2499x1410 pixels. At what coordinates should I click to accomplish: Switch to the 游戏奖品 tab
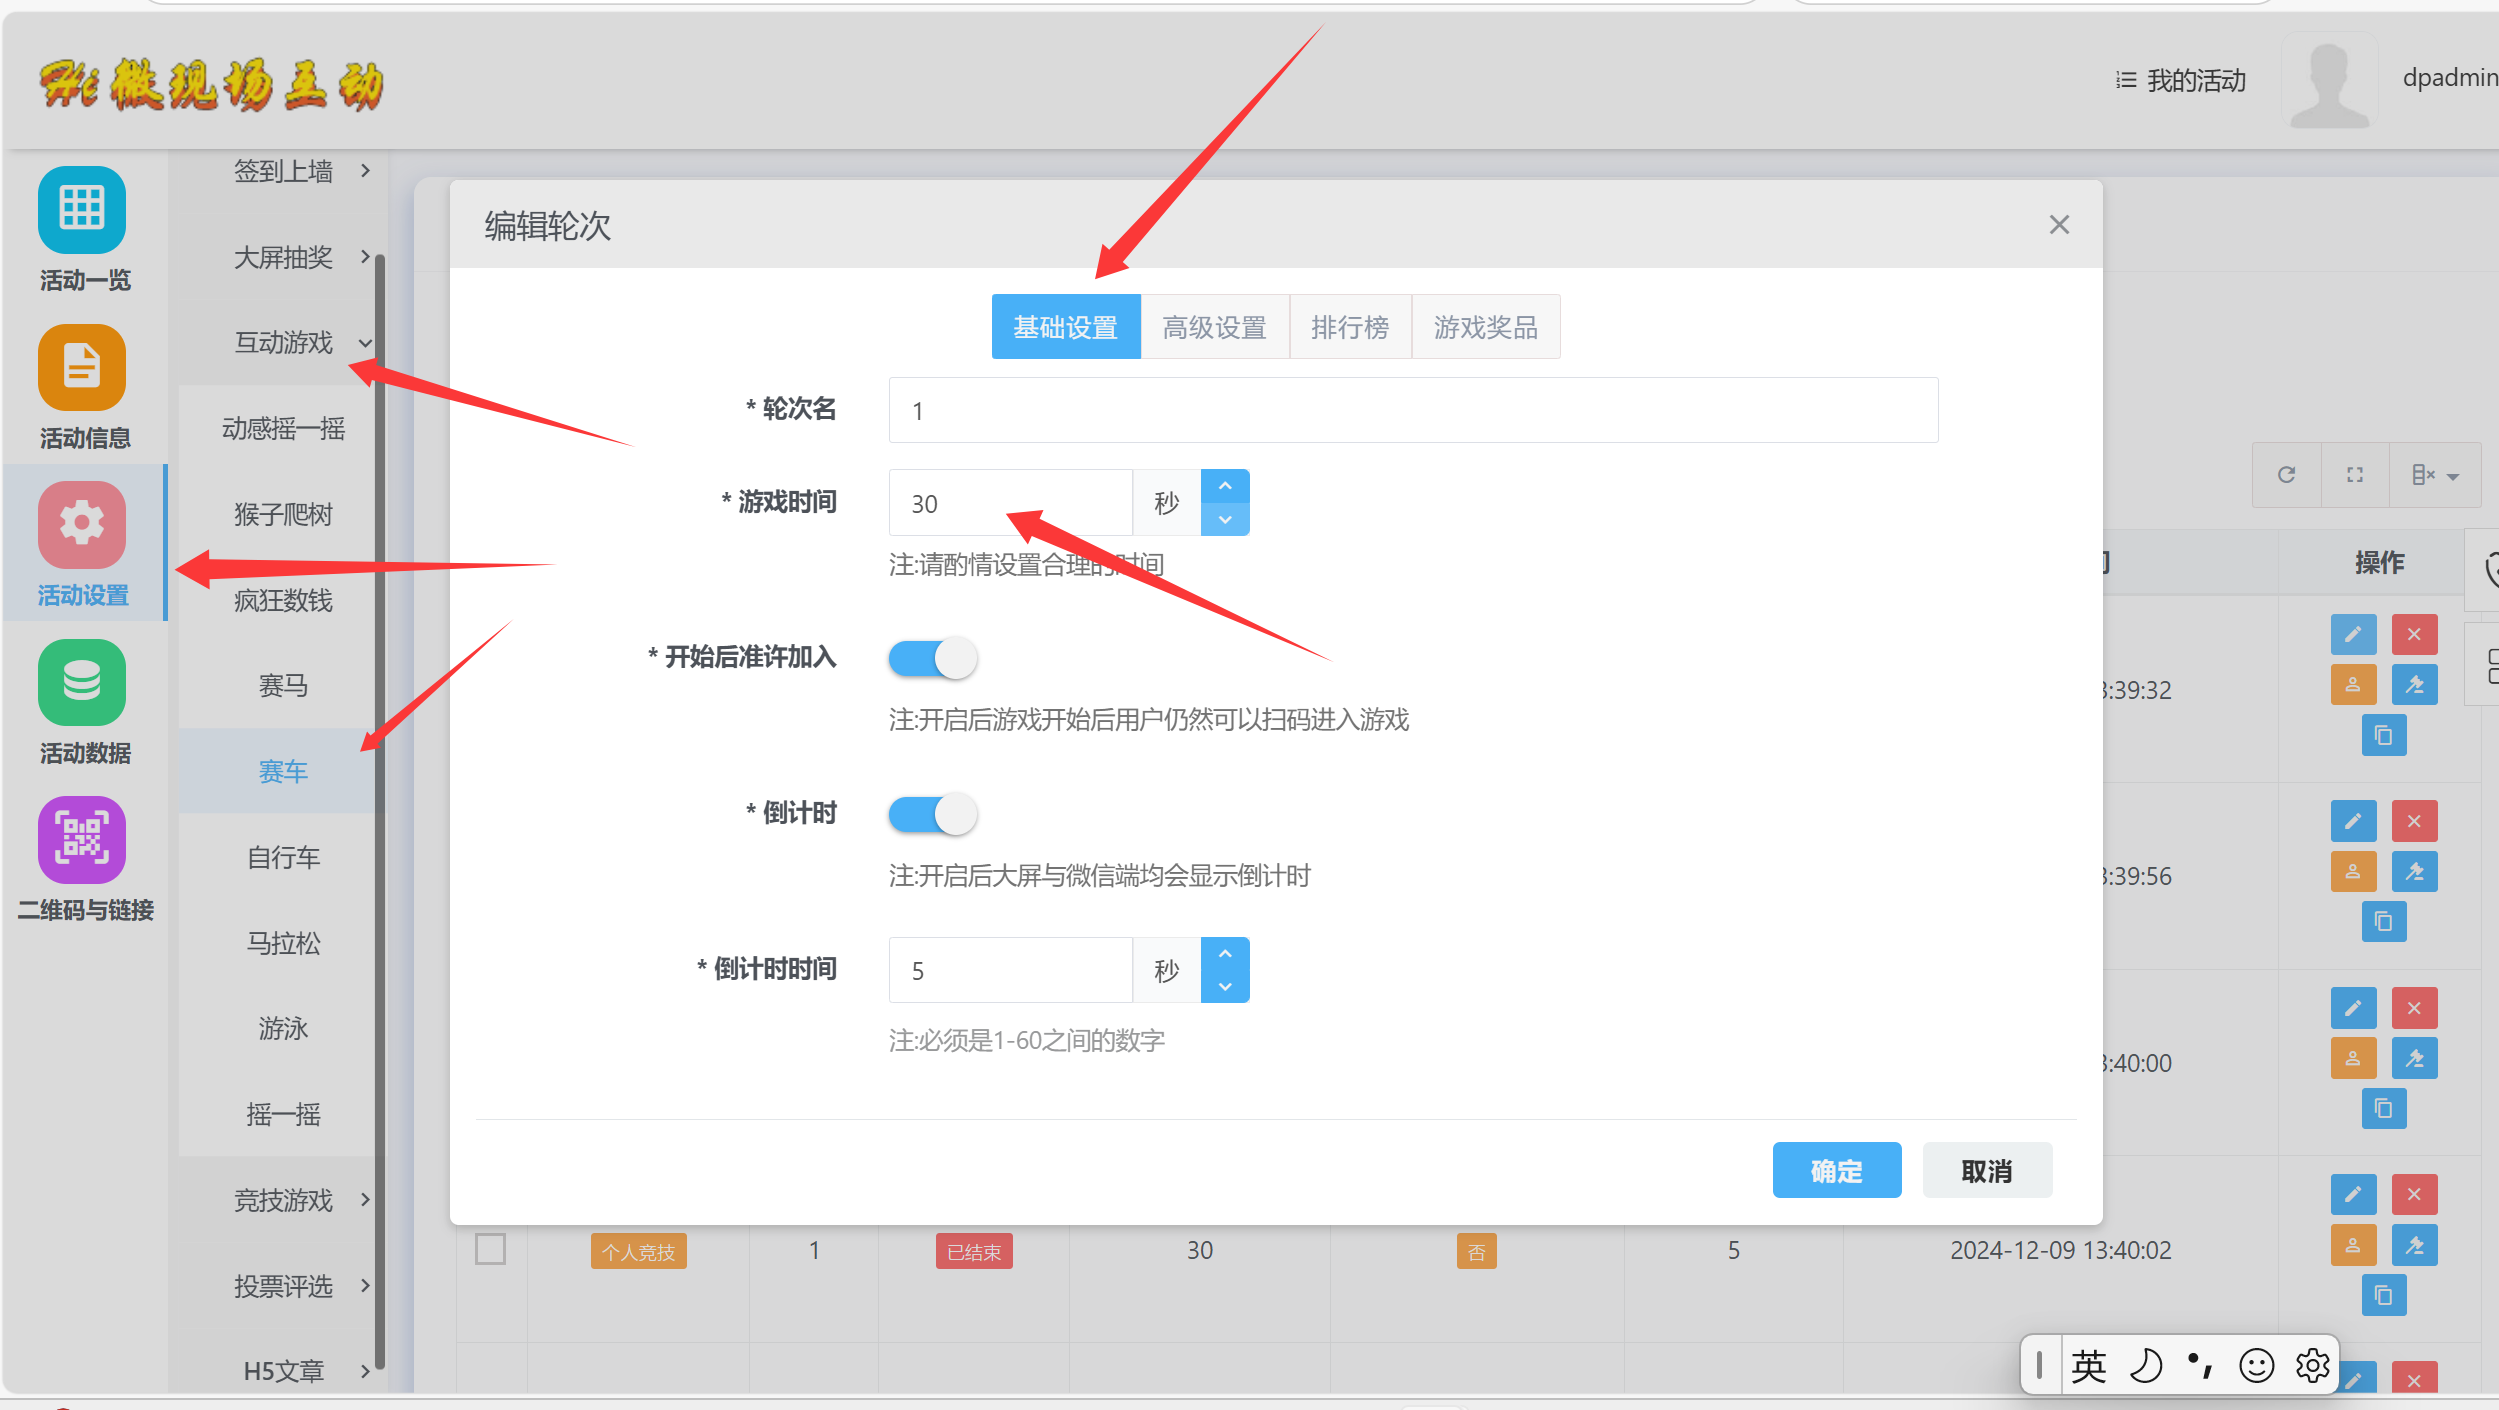point(1485,327)
